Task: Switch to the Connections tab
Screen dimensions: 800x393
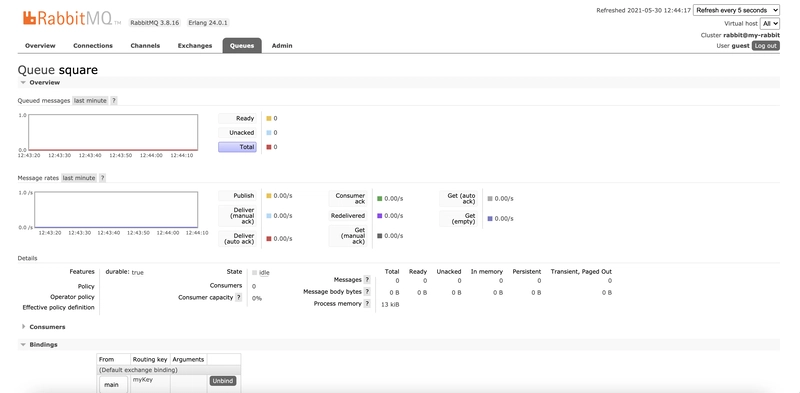Action: [x=93, y=45]
